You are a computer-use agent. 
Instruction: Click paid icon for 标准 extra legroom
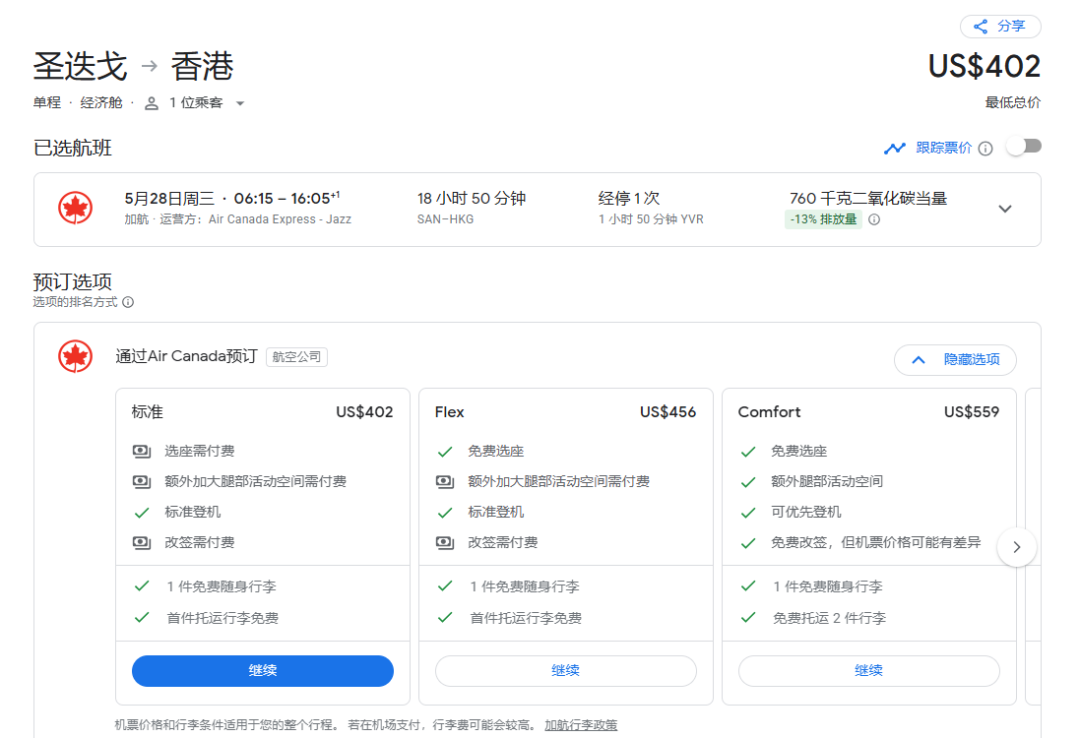click(x=142, y=482)
